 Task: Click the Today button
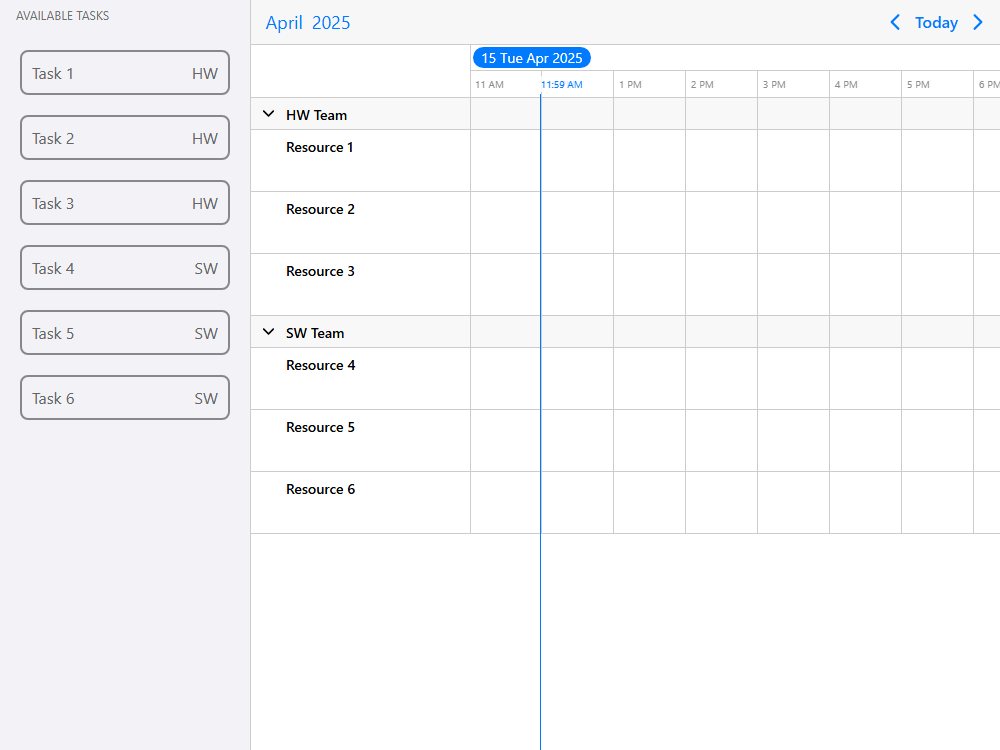click(936, 22)
